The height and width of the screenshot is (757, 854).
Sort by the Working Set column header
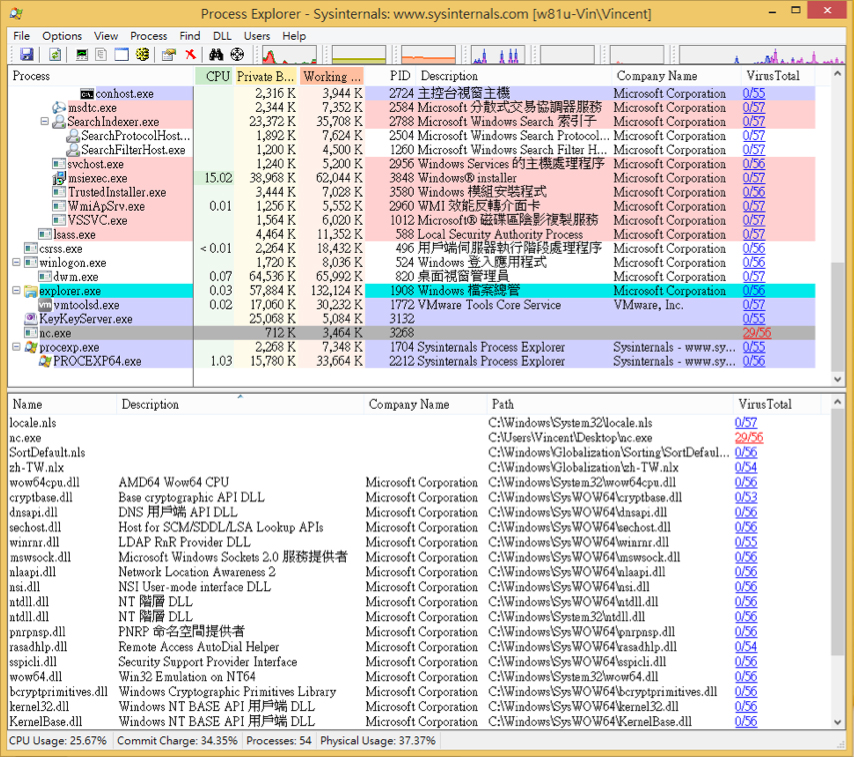coord(332,76)
